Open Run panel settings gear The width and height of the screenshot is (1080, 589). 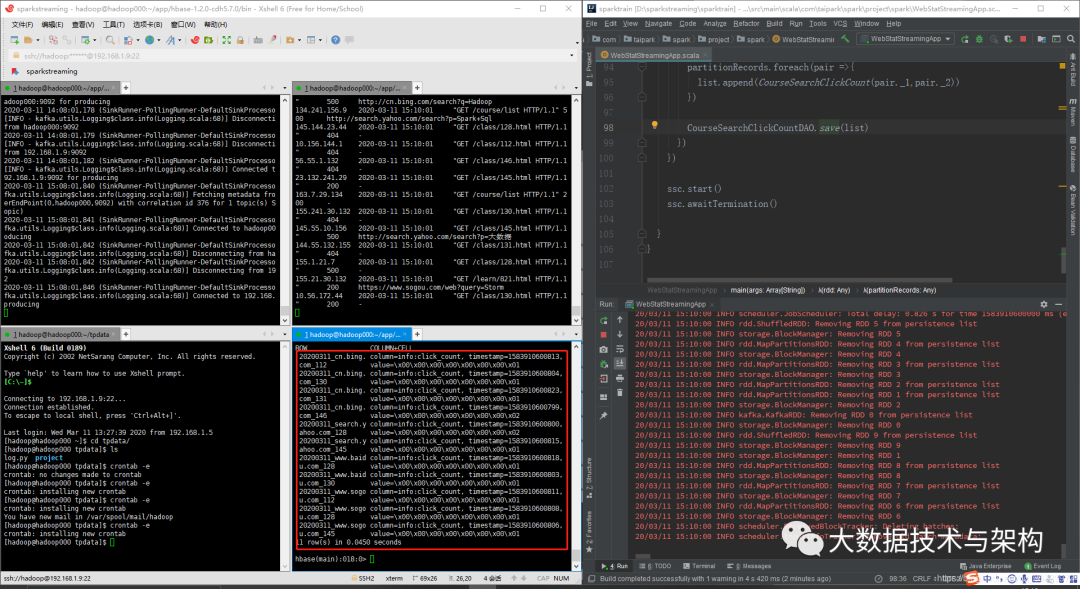tap(1046, 303)
